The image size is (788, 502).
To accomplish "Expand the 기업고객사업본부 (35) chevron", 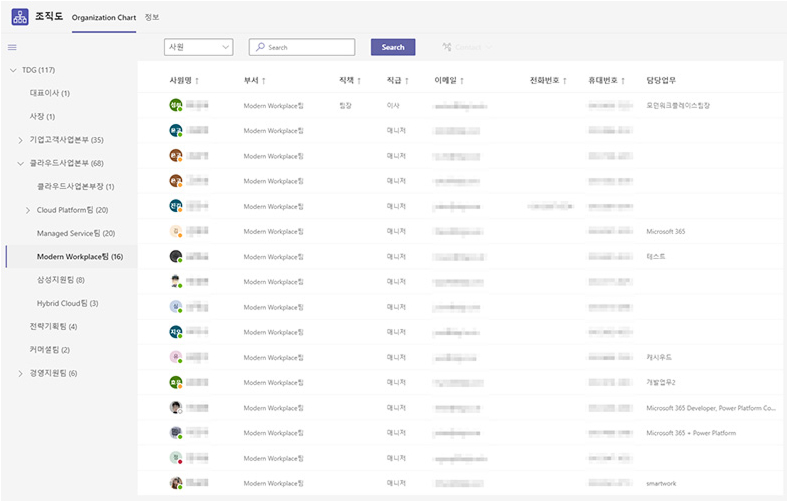I will (21, 140).
